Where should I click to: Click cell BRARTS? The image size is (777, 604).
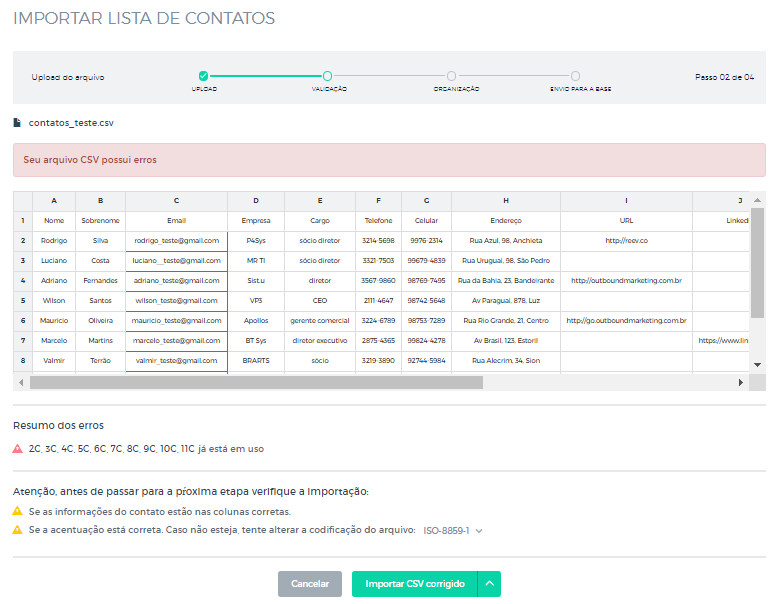tap(256, 361)
